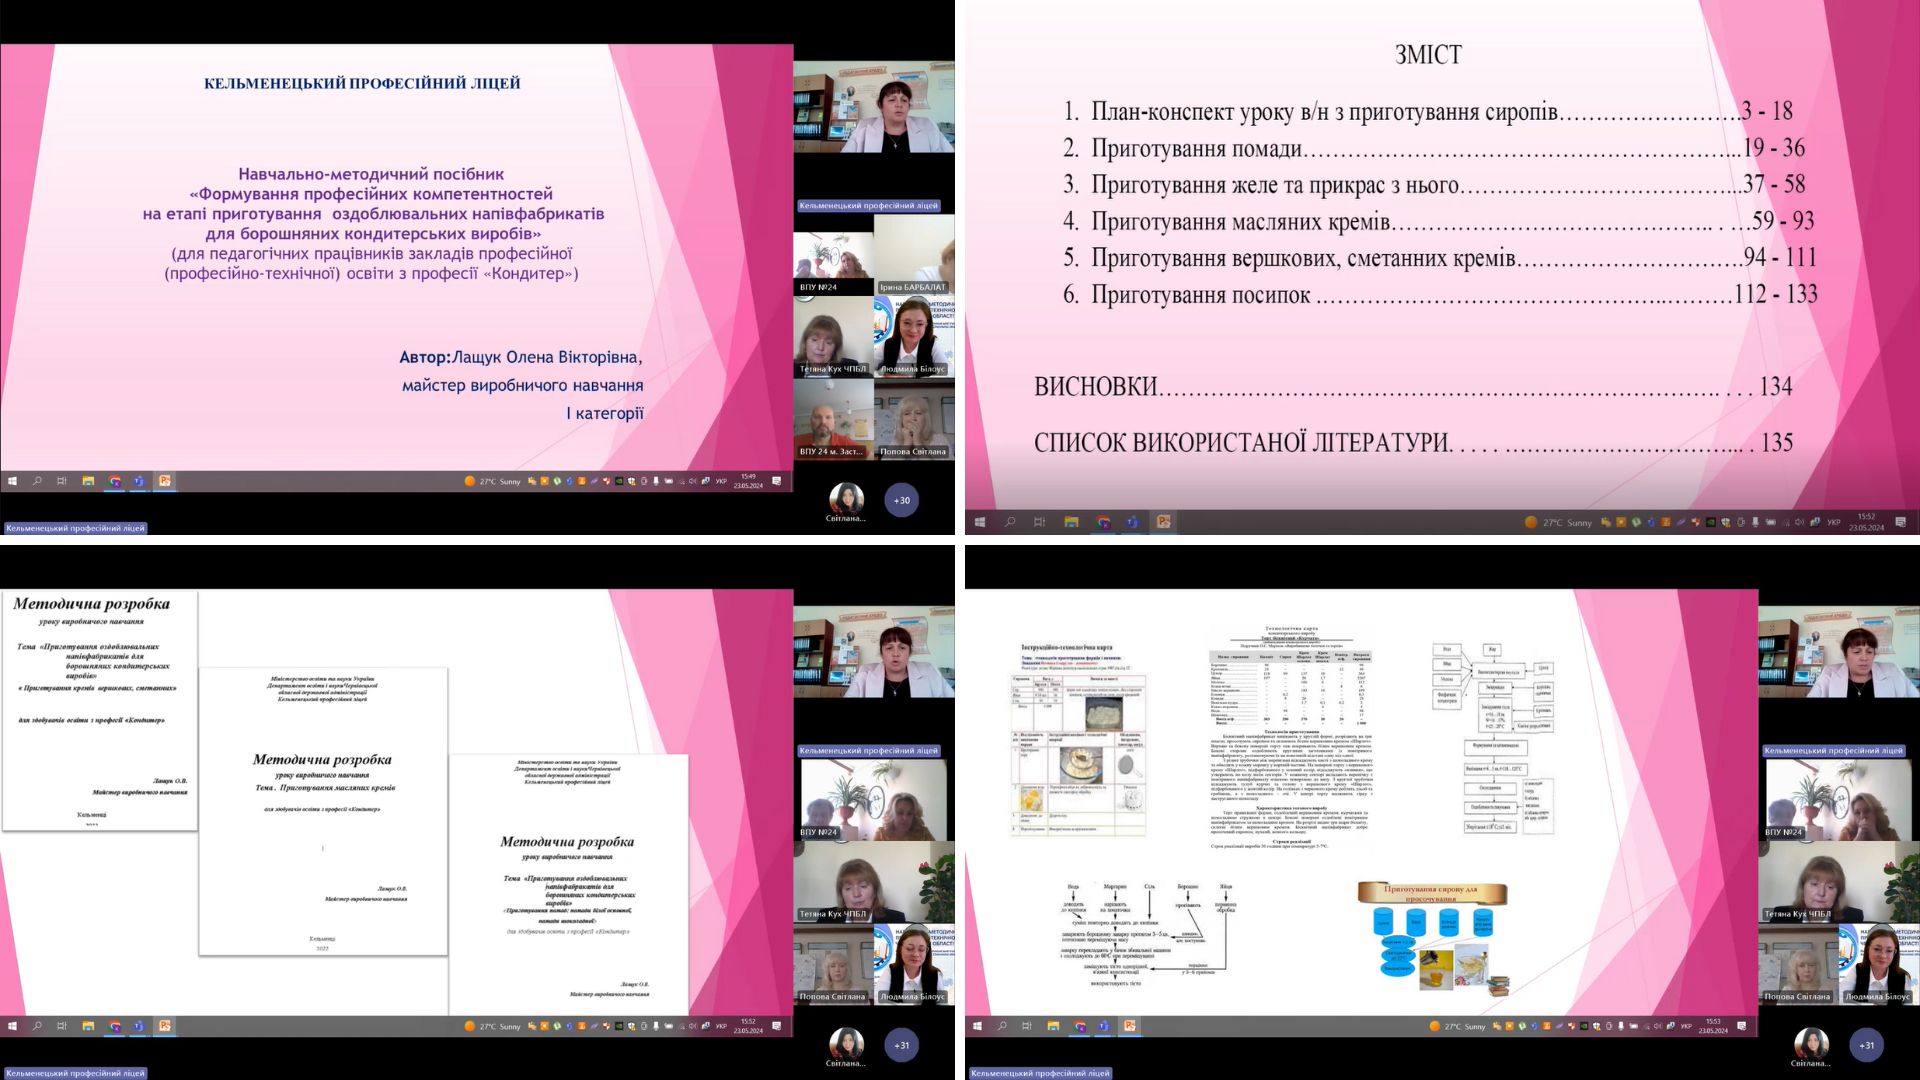Viewport: 1920px width, 1080px height.
Task: Click Teams icon in the 15:53 taskbar
Action: click(1104, 1026)
